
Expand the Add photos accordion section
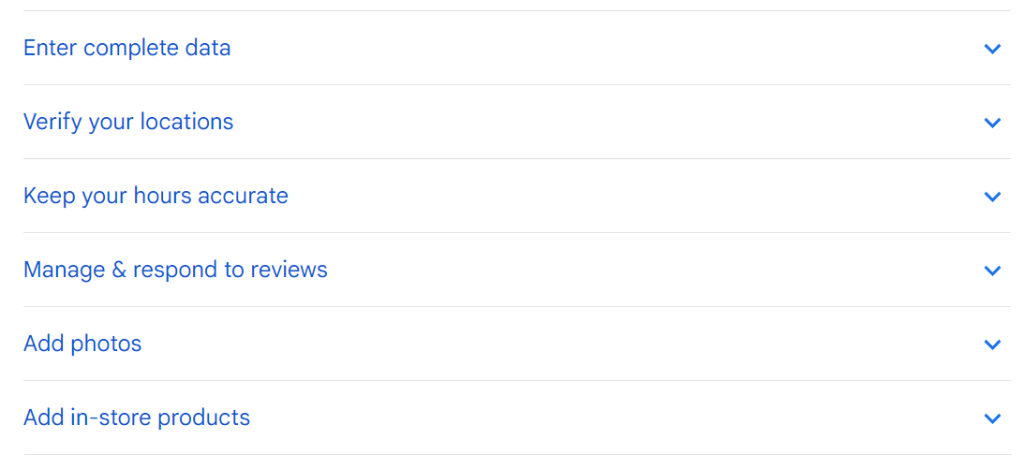click(517, 343)
